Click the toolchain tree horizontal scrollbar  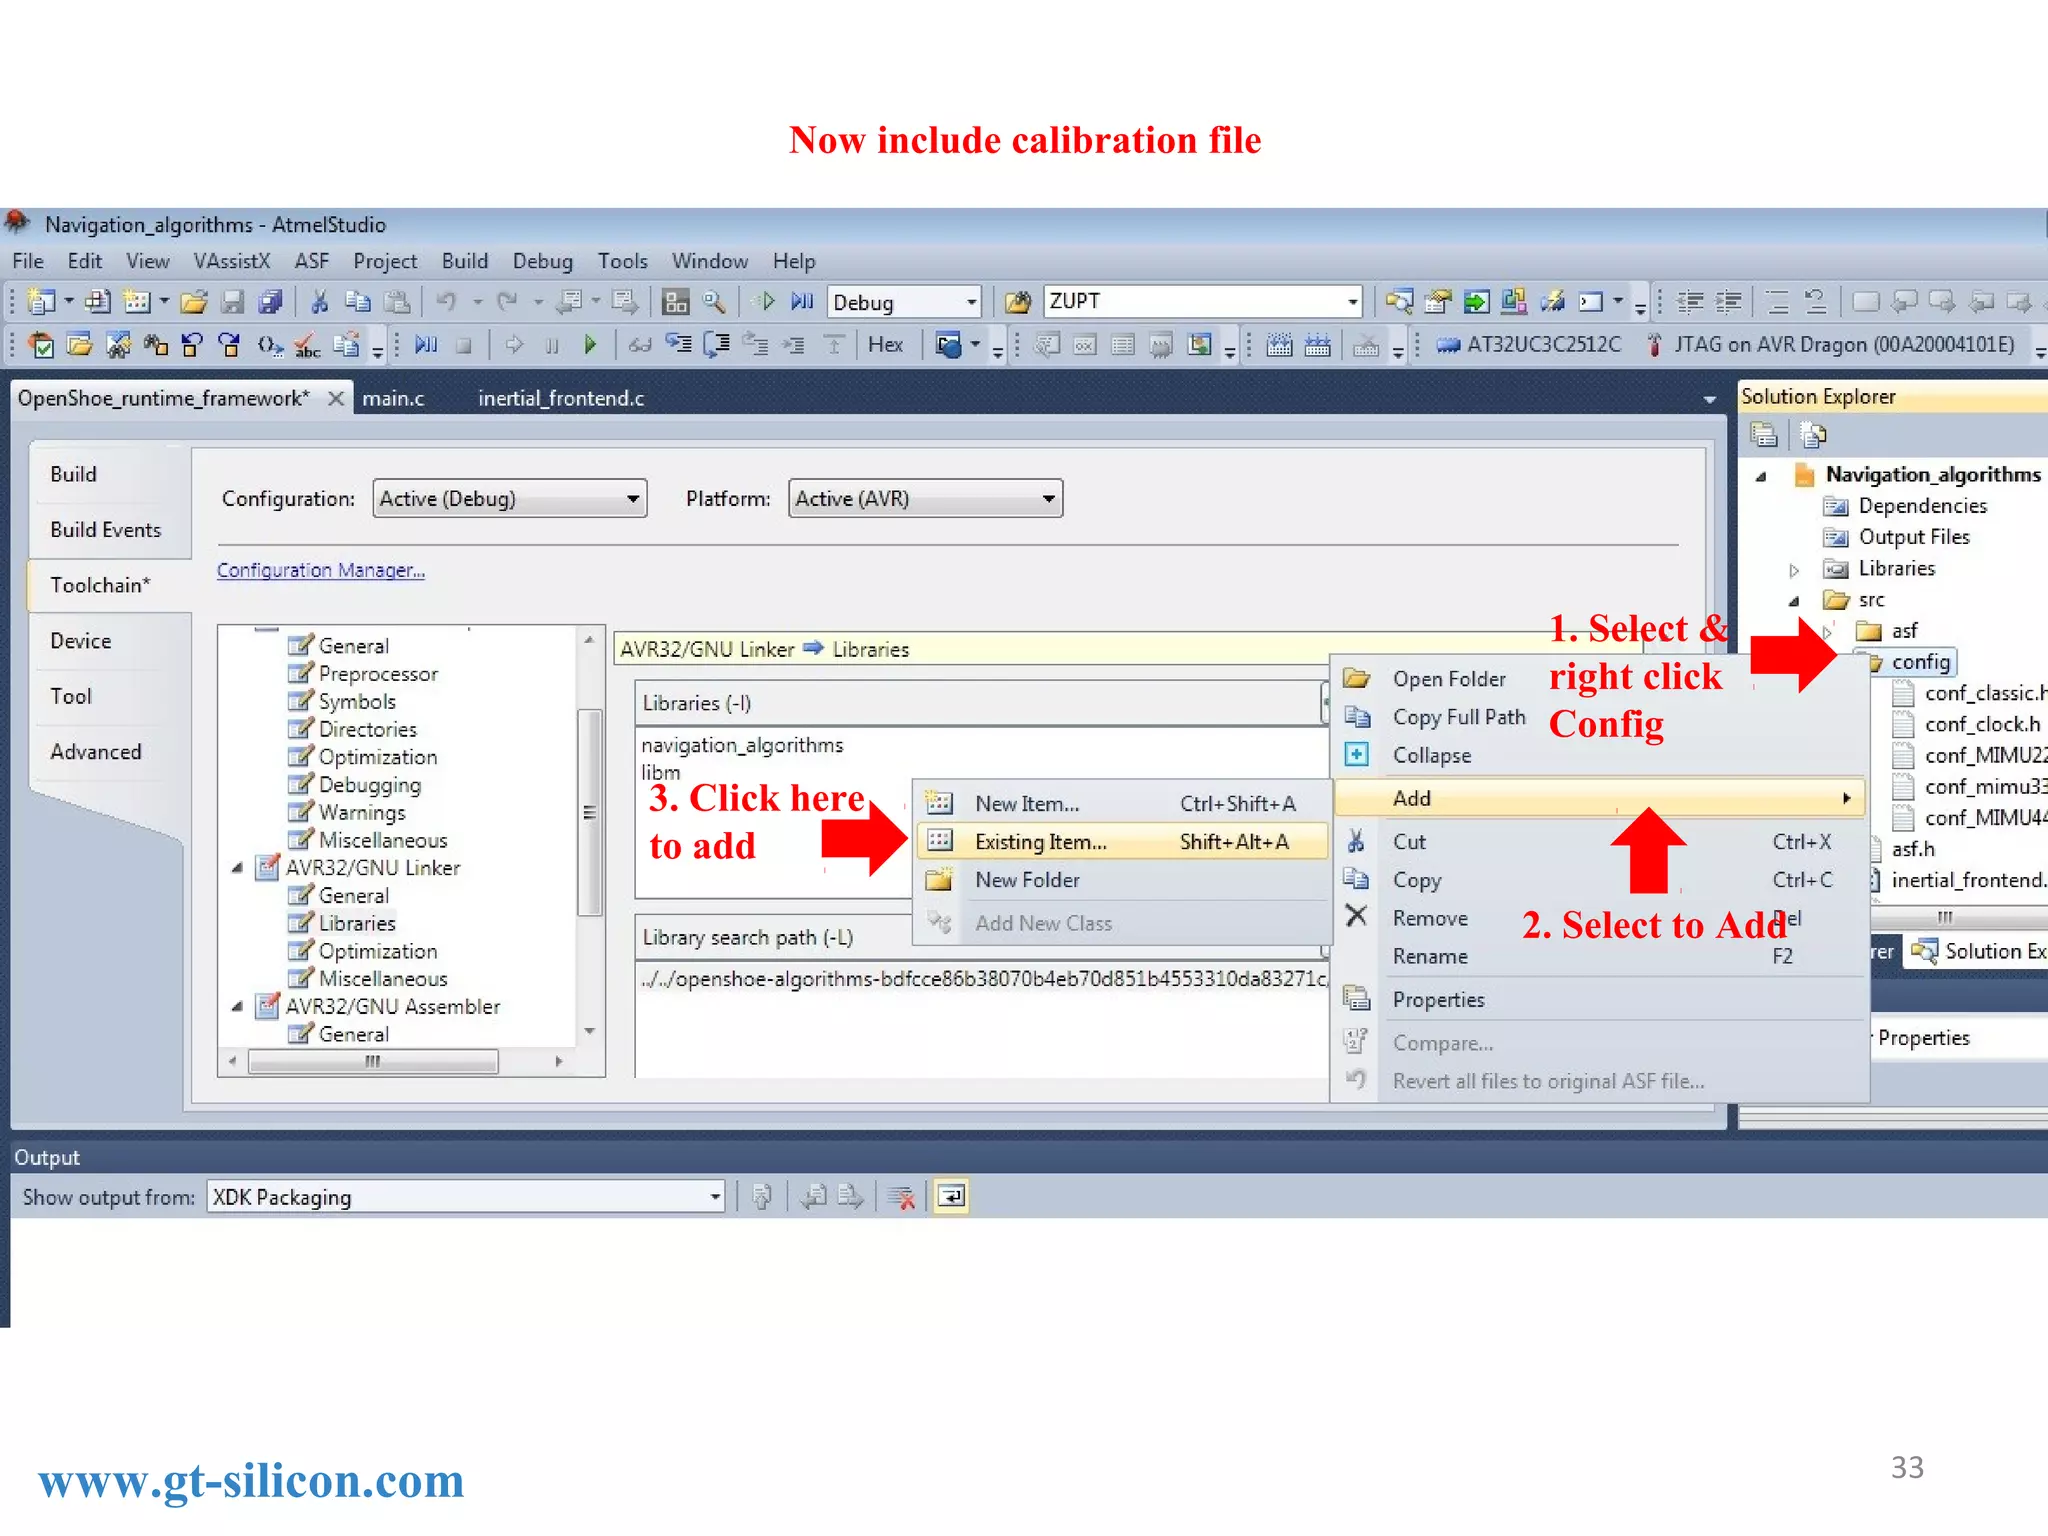(373, 1061)
